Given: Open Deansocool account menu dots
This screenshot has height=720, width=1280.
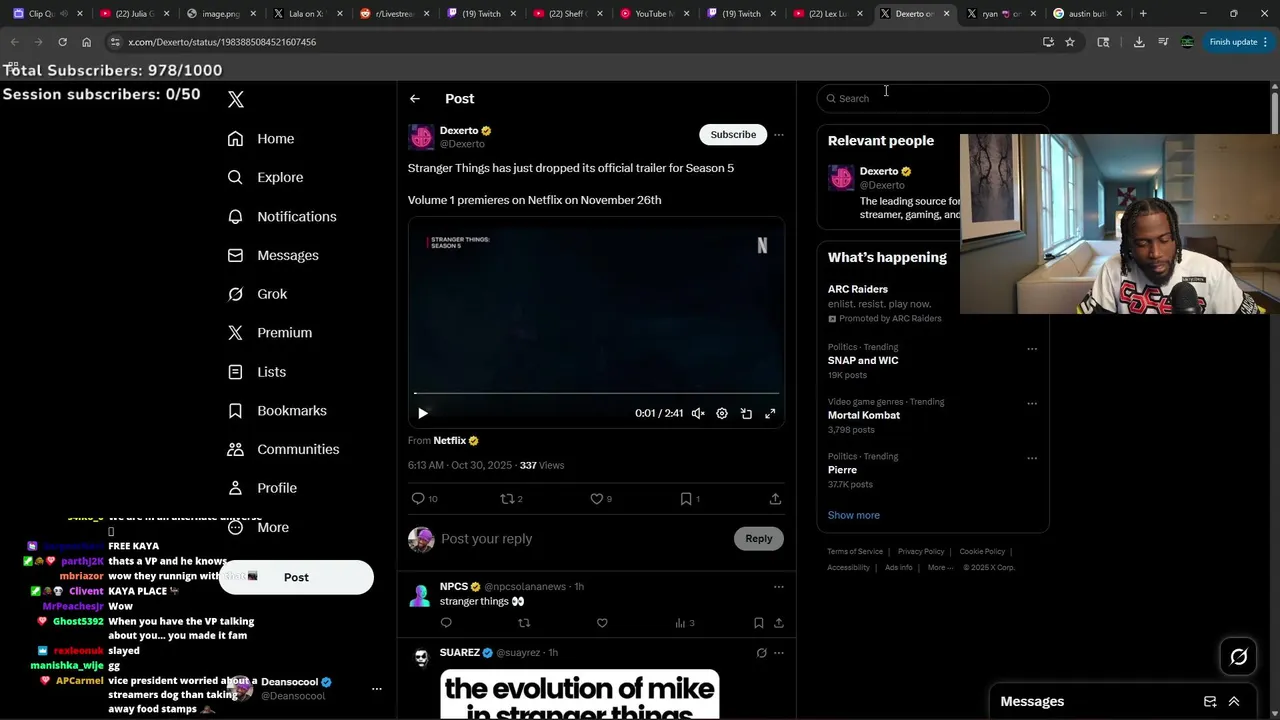Looking at the screenshot, I should coord(377,689).
